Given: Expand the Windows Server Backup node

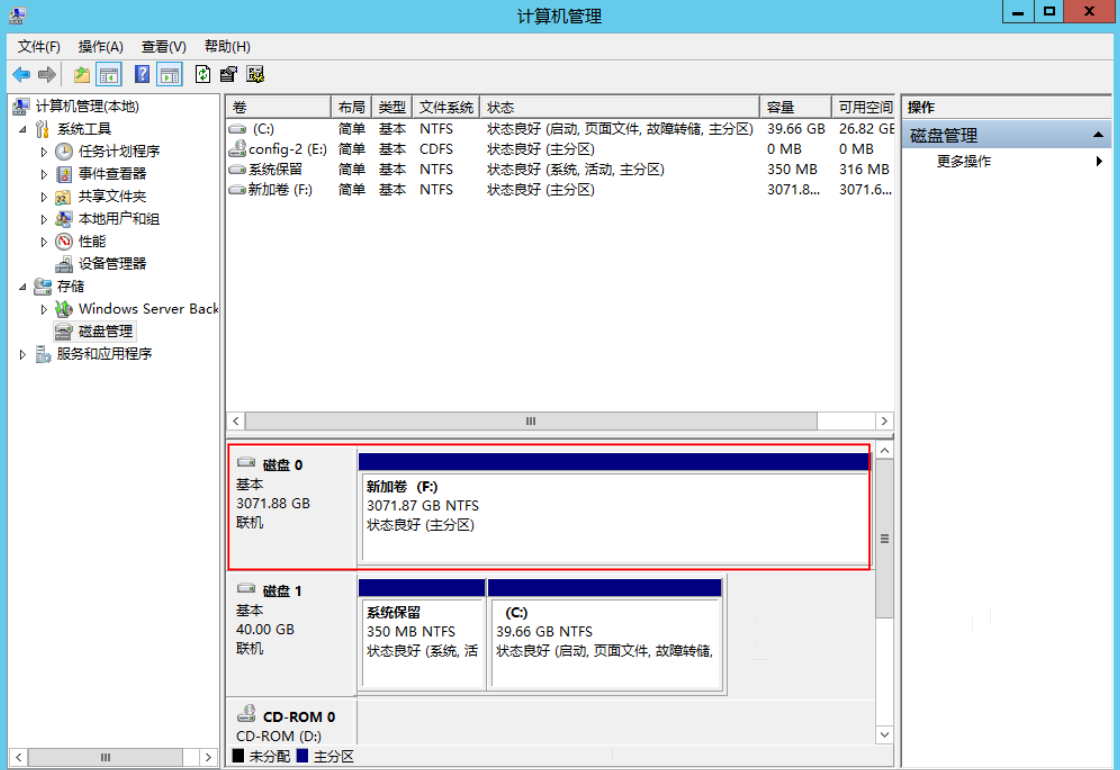Looking at the screenshot, I should pos(44,309).
